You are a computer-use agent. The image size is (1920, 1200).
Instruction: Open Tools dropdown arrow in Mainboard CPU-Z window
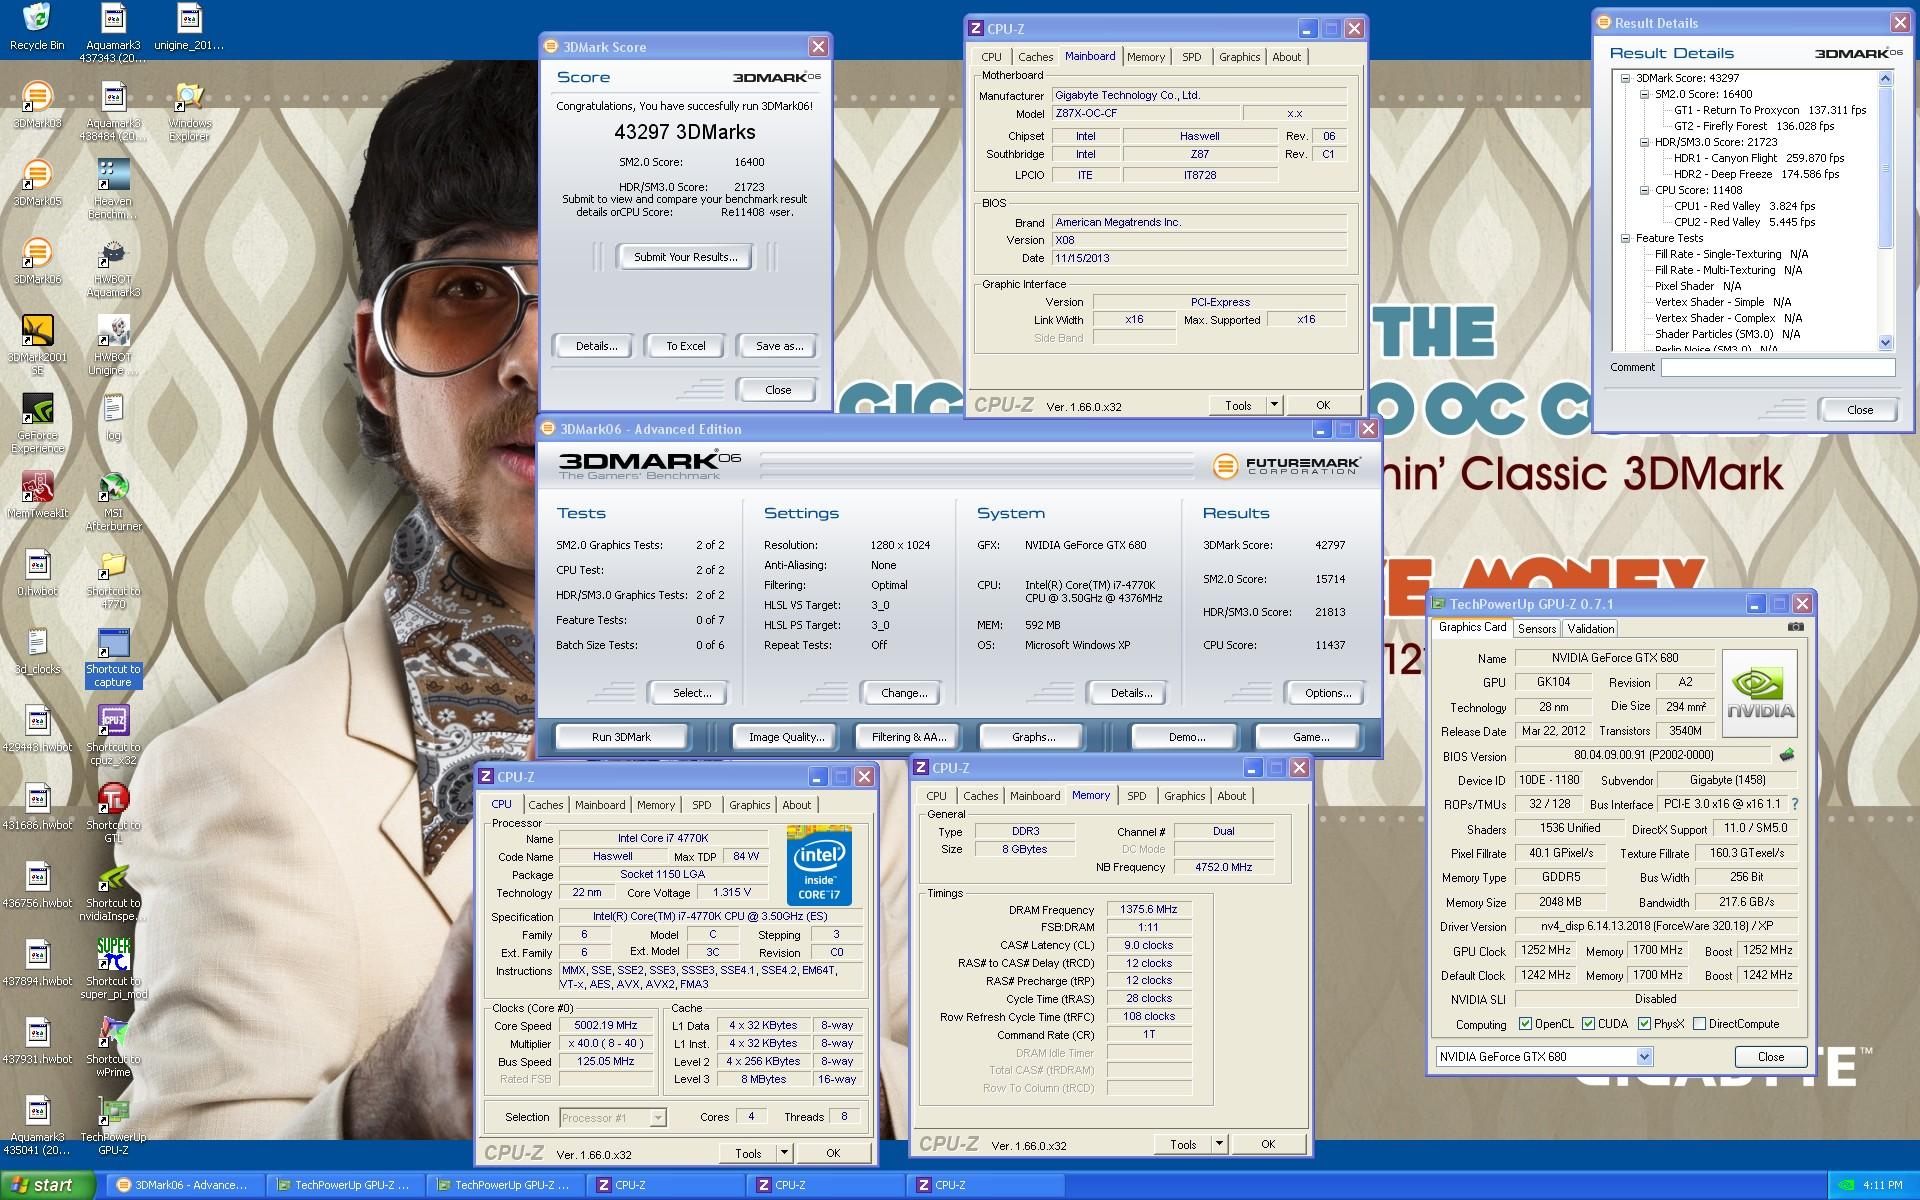click(x=1274, y=405)
